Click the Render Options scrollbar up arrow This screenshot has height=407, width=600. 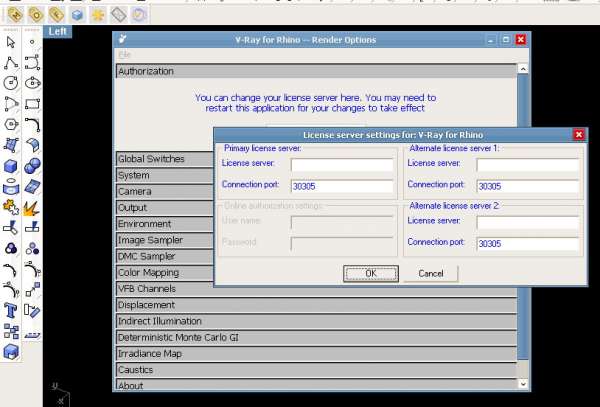tap(522, 70)
